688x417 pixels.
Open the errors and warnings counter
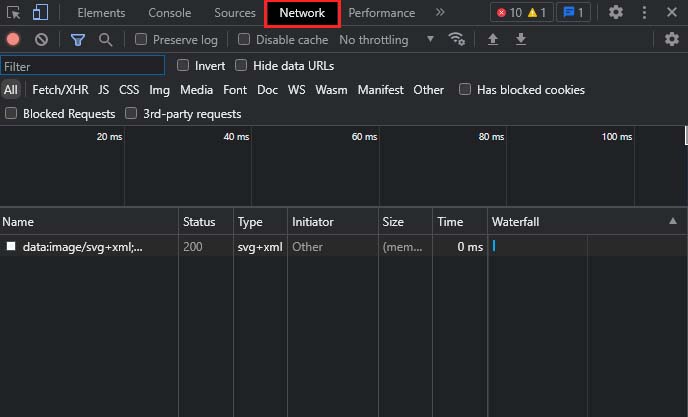tap(521, 12)
